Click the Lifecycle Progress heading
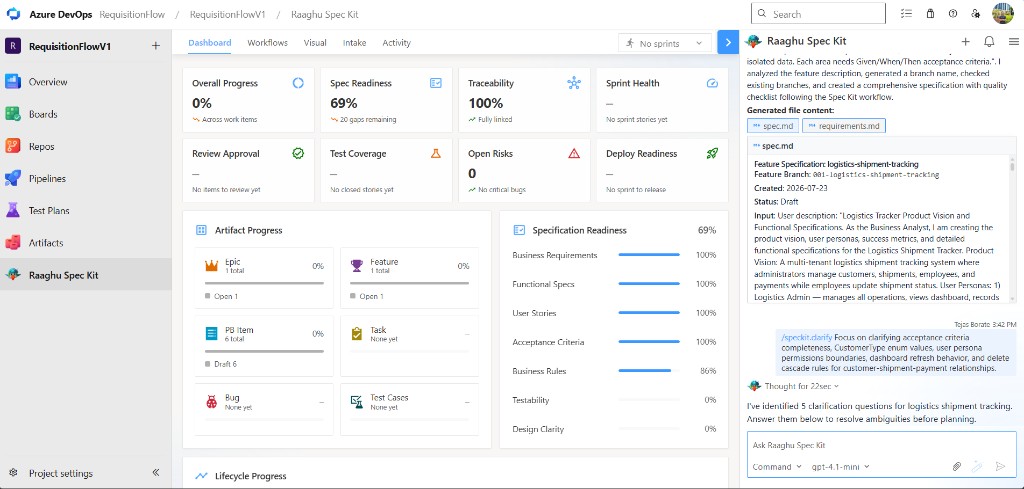 [251, 476]
